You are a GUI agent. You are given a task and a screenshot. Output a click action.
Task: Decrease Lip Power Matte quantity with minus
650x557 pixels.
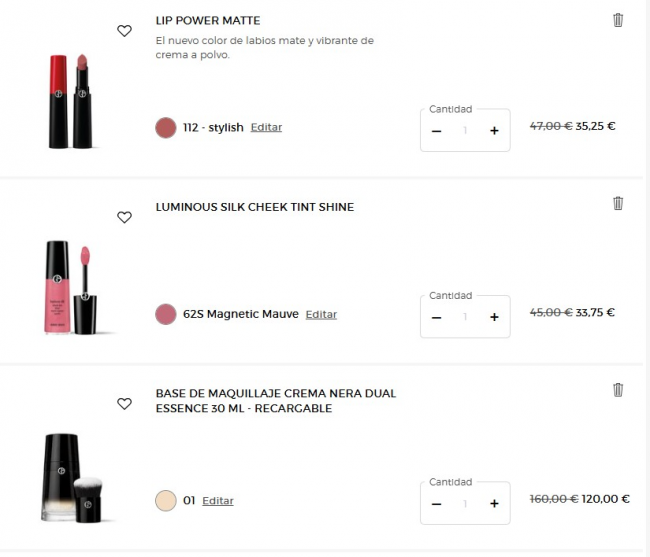coord(436,131)
